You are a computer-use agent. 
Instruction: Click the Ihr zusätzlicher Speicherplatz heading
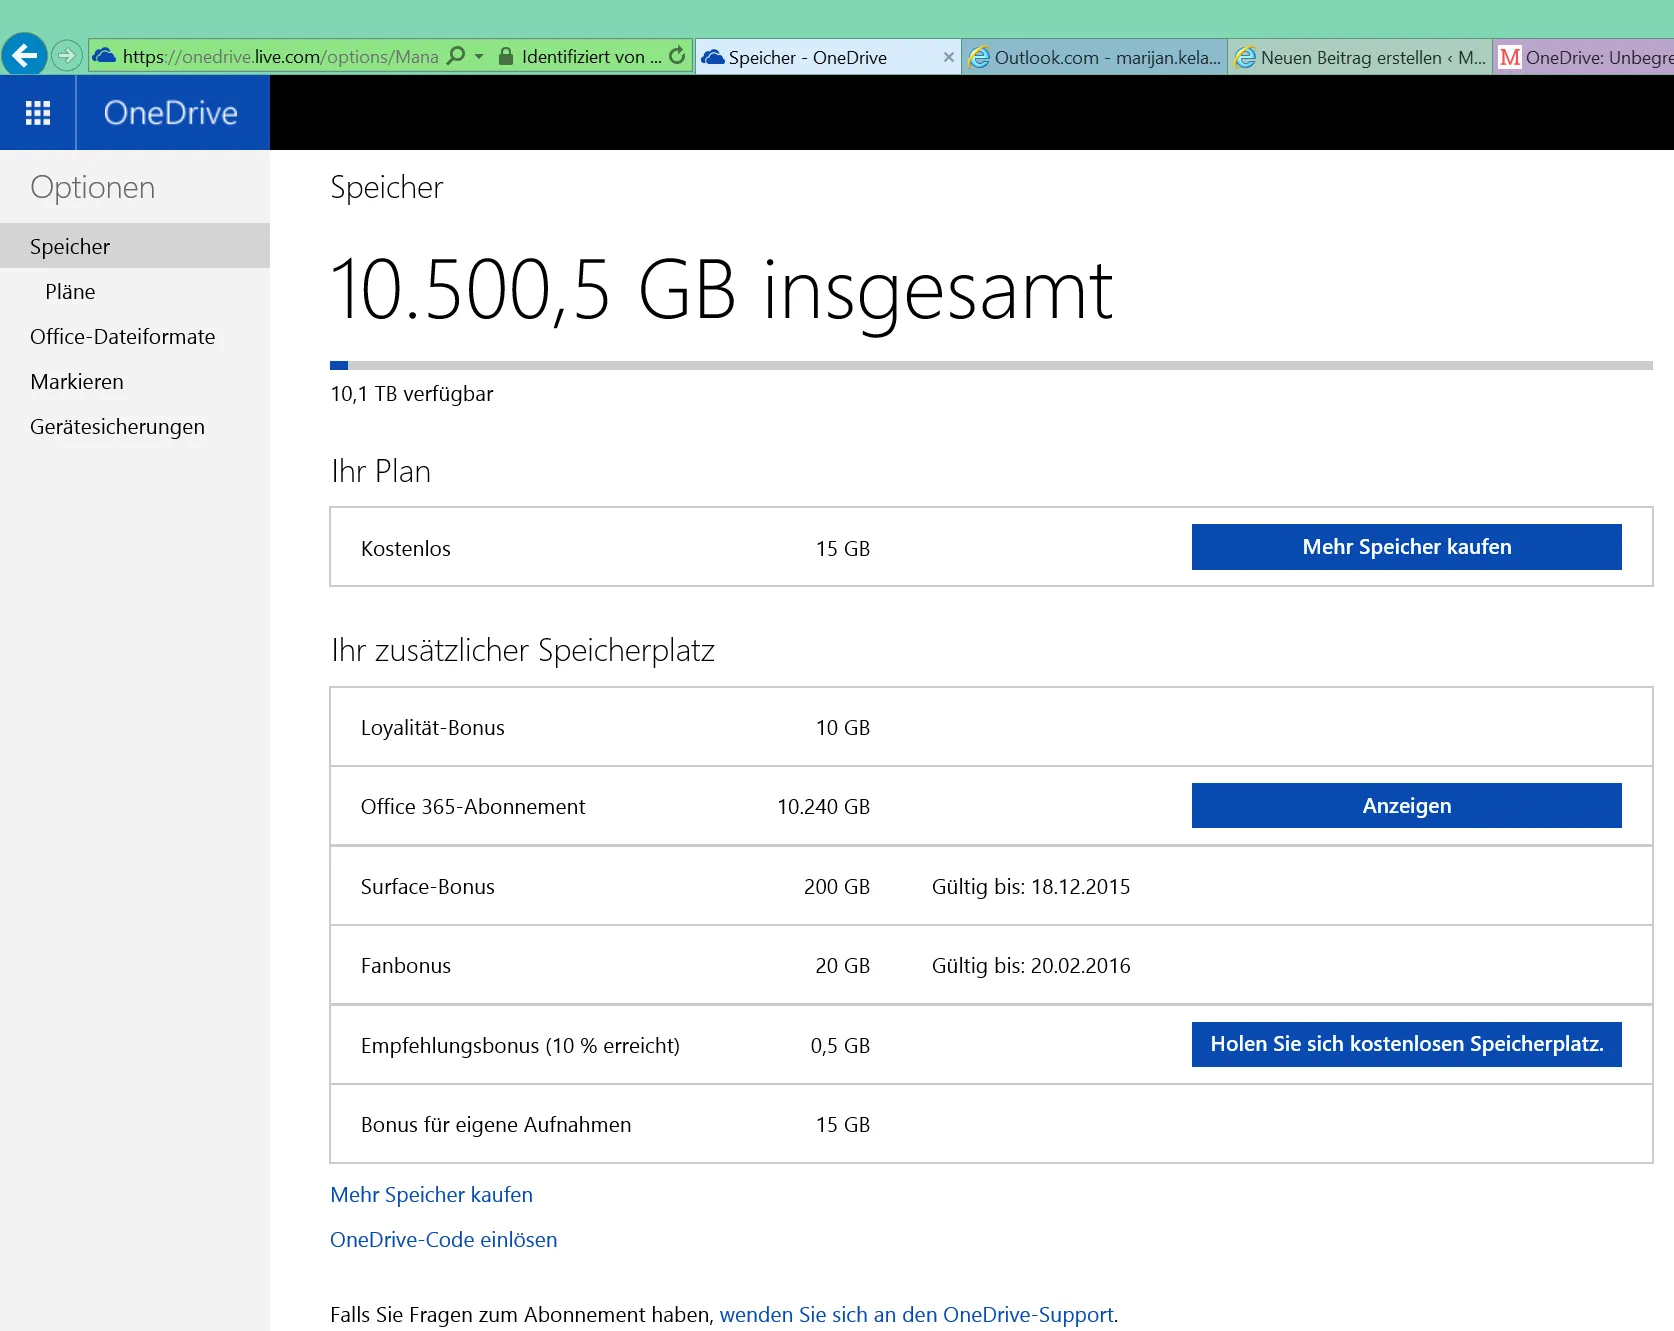(x=523, y=651)
